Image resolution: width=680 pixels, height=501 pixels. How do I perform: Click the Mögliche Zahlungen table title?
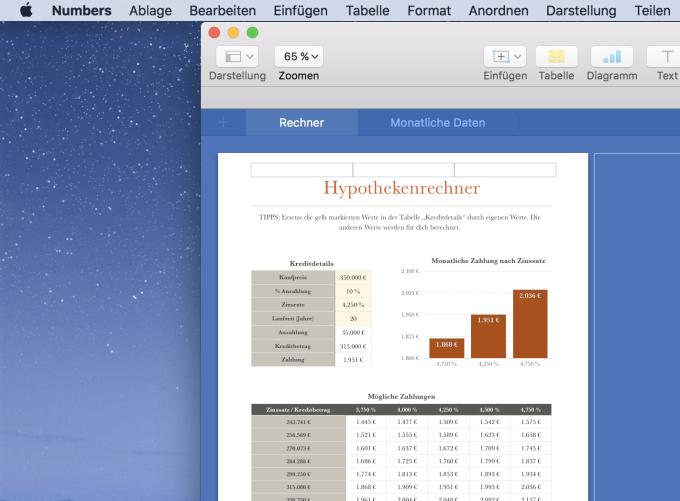pos(401,396)
